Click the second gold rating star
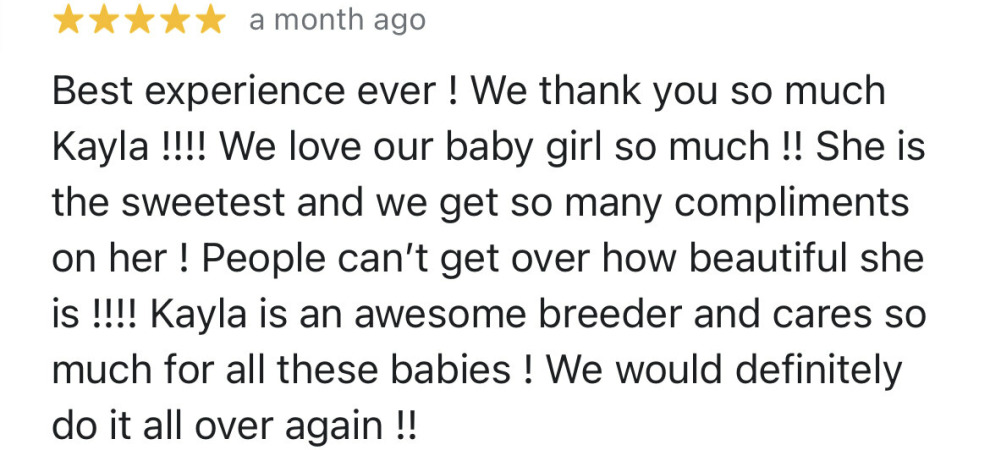 [x=104, y=20]
